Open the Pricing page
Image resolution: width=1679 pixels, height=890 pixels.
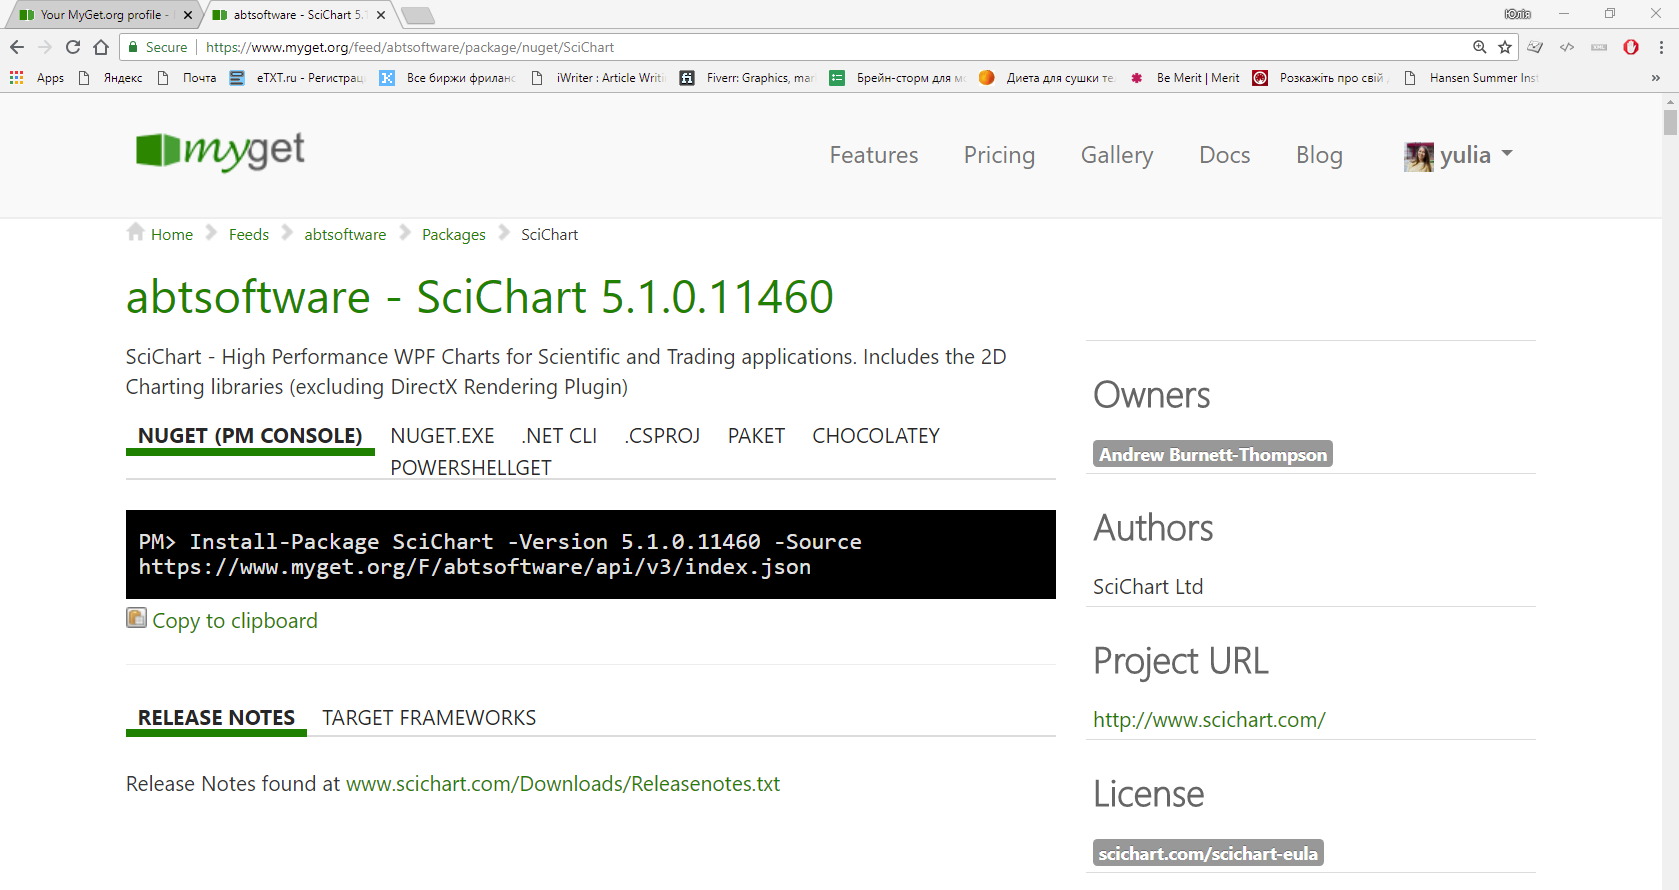[x=999, y=155]
